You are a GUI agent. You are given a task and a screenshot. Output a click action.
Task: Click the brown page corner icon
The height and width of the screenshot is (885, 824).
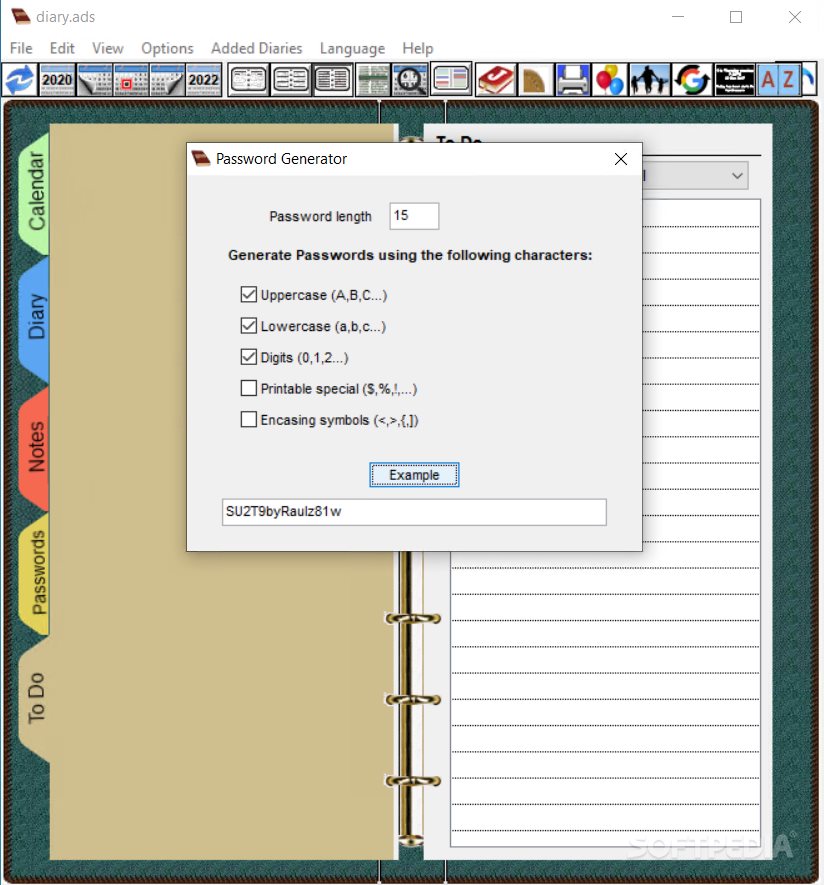[x=534, y=80]
